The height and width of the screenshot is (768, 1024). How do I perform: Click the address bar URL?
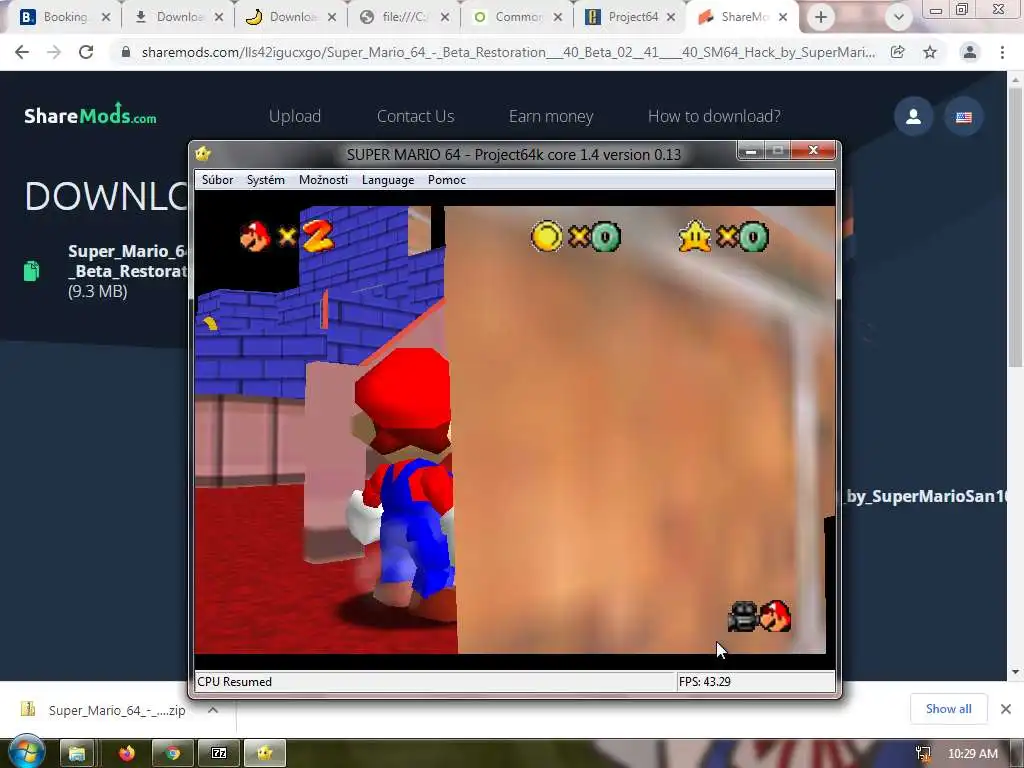pos(508,52)
